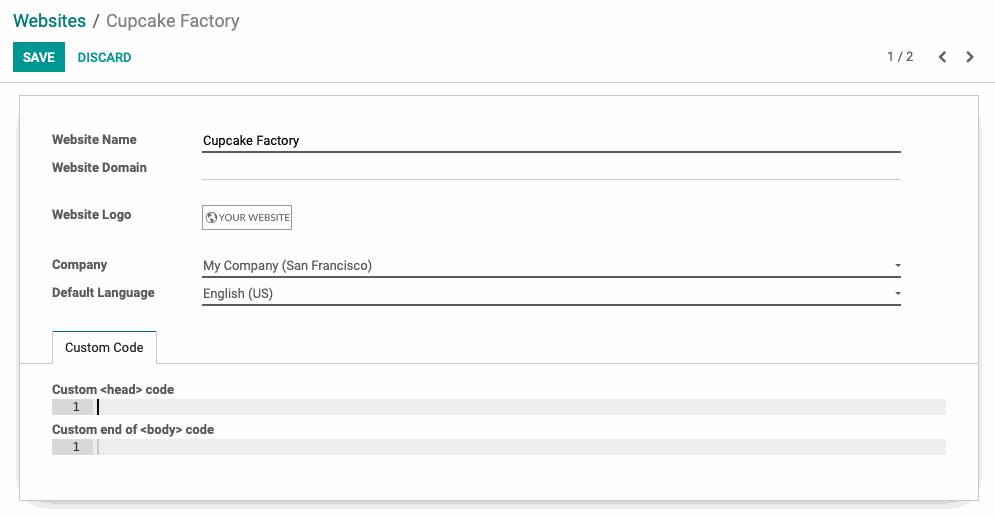Click inside the Custom head code editor
The image size is (995, 515).
pos(520,407)
